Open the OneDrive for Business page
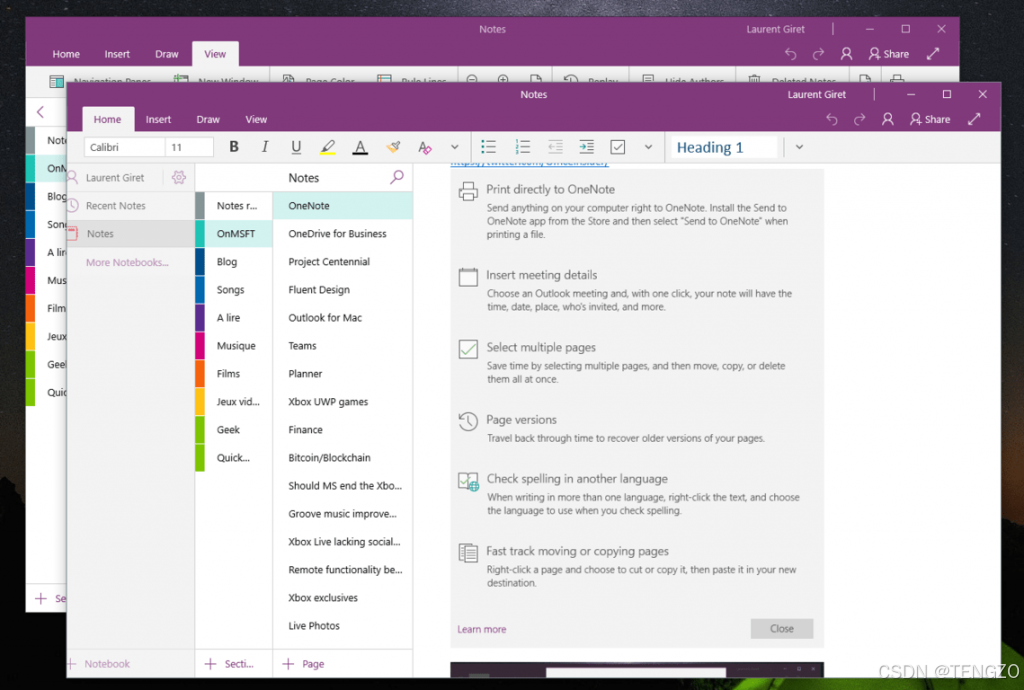 (x=343, y=234)
